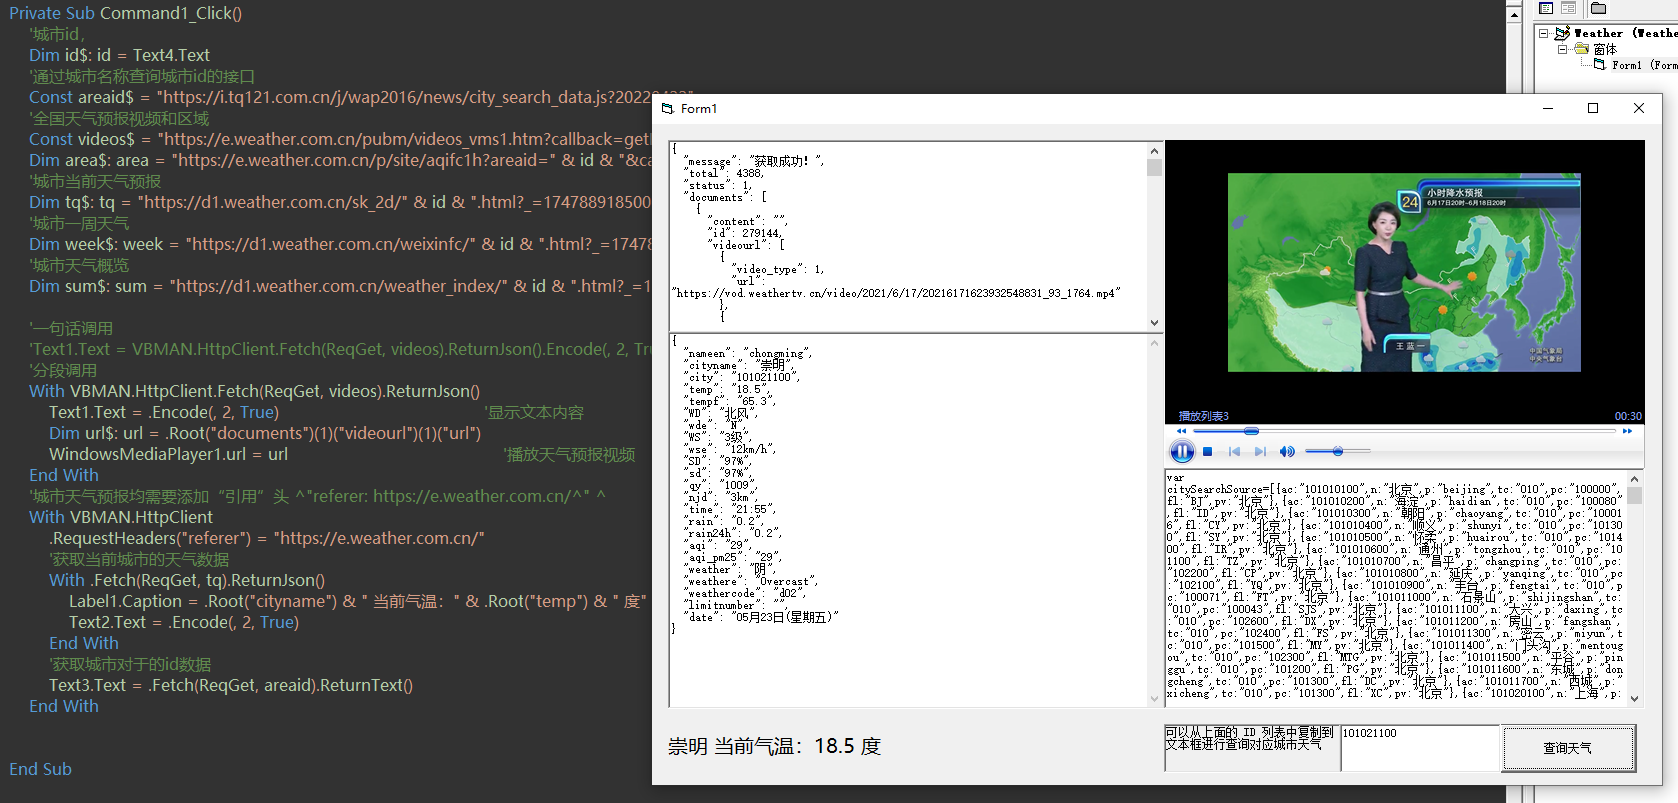Click "cityname": "崇明" in weather JSON
This screenshot has width=1678, height=803.
click(740, 366)
